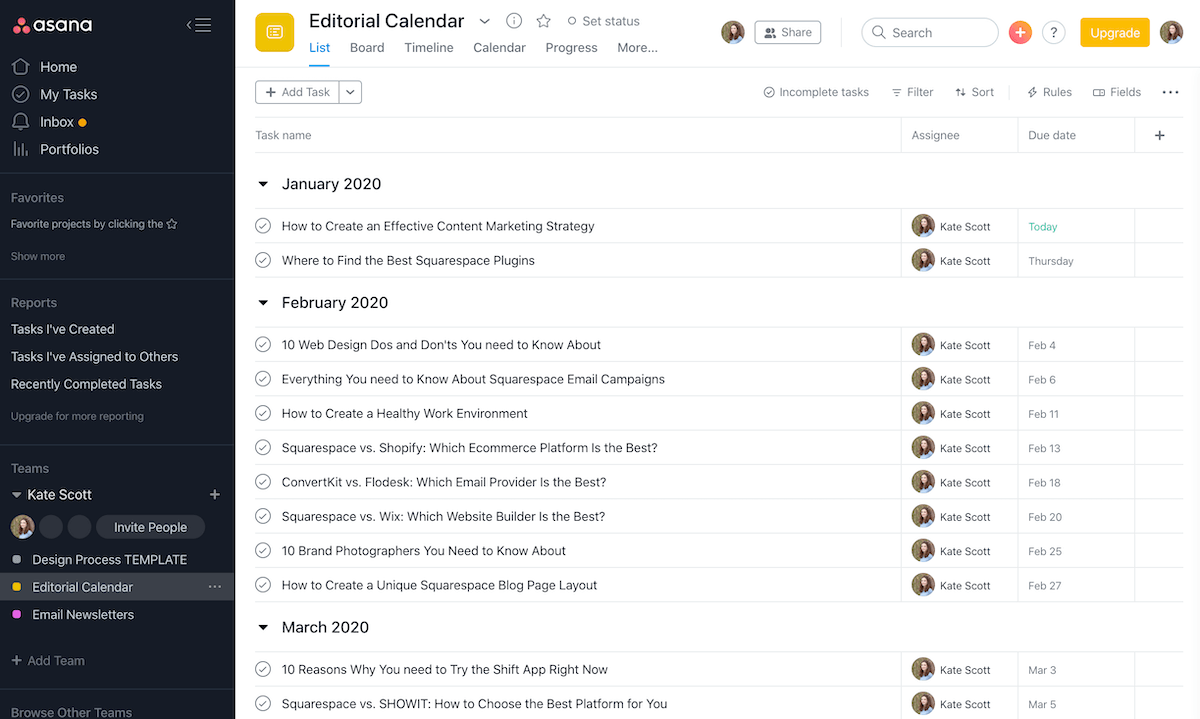
Task: Open the help question mark icon
Action: point(1053,32)
